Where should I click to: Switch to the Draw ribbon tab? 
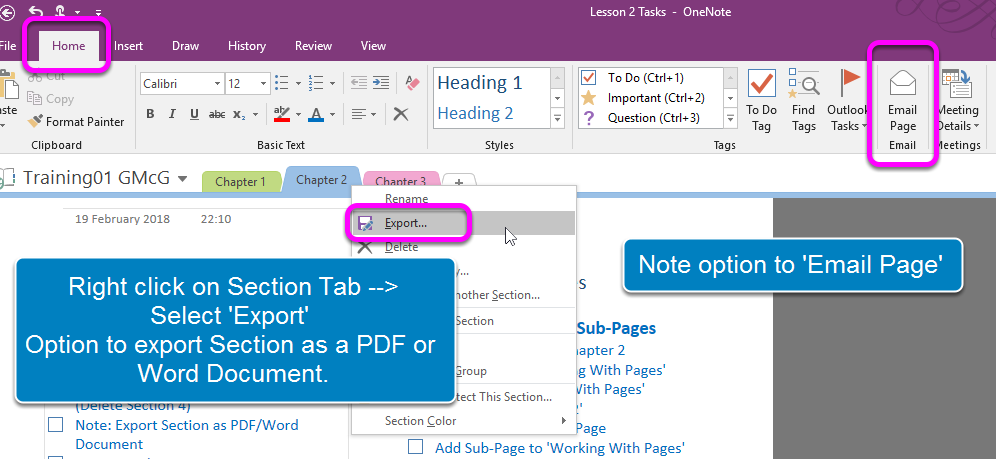[185, 46]
